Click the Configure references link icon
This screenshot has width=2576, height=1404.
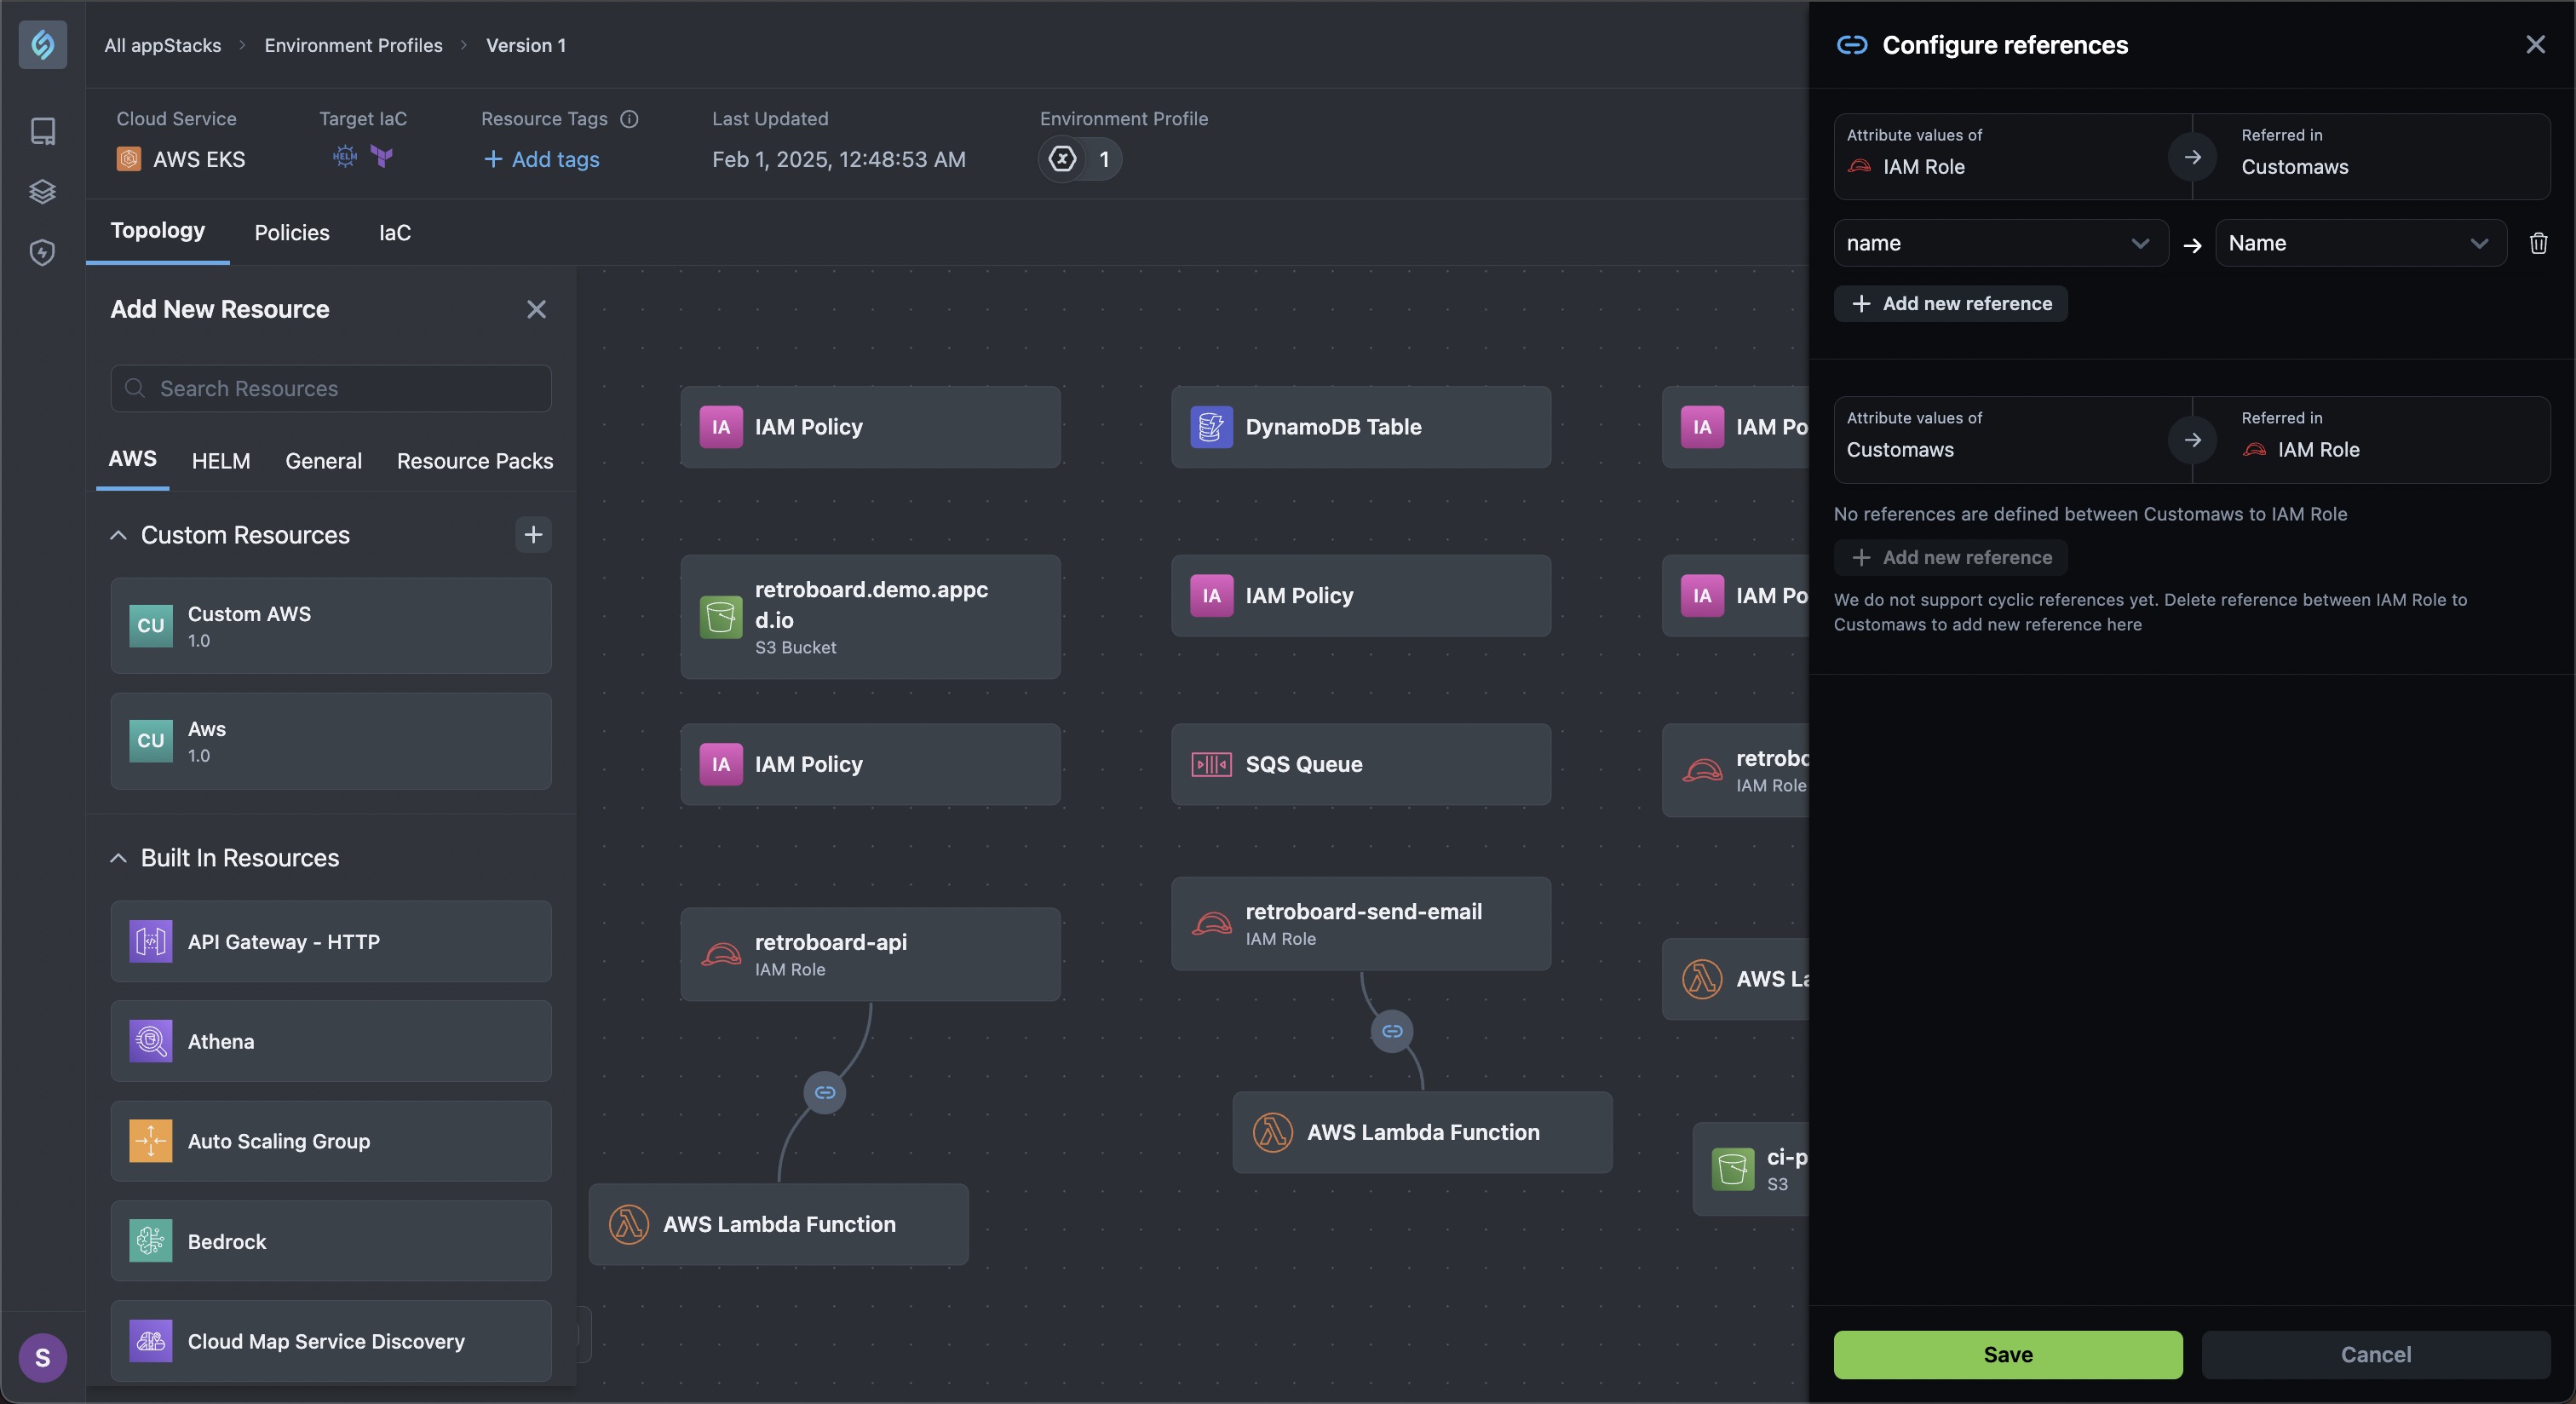pos(1852,45)
